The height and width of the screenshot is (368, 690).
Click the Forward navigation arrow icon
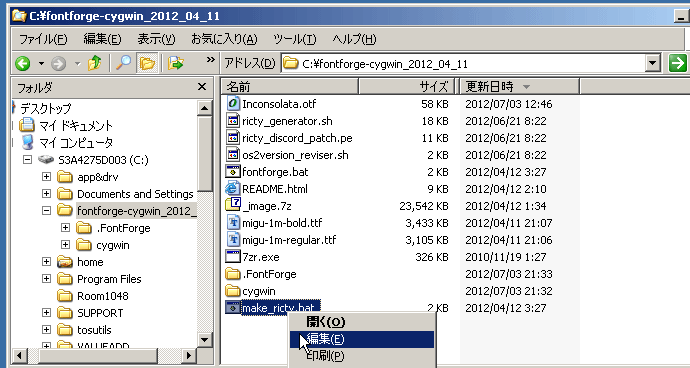58,64
